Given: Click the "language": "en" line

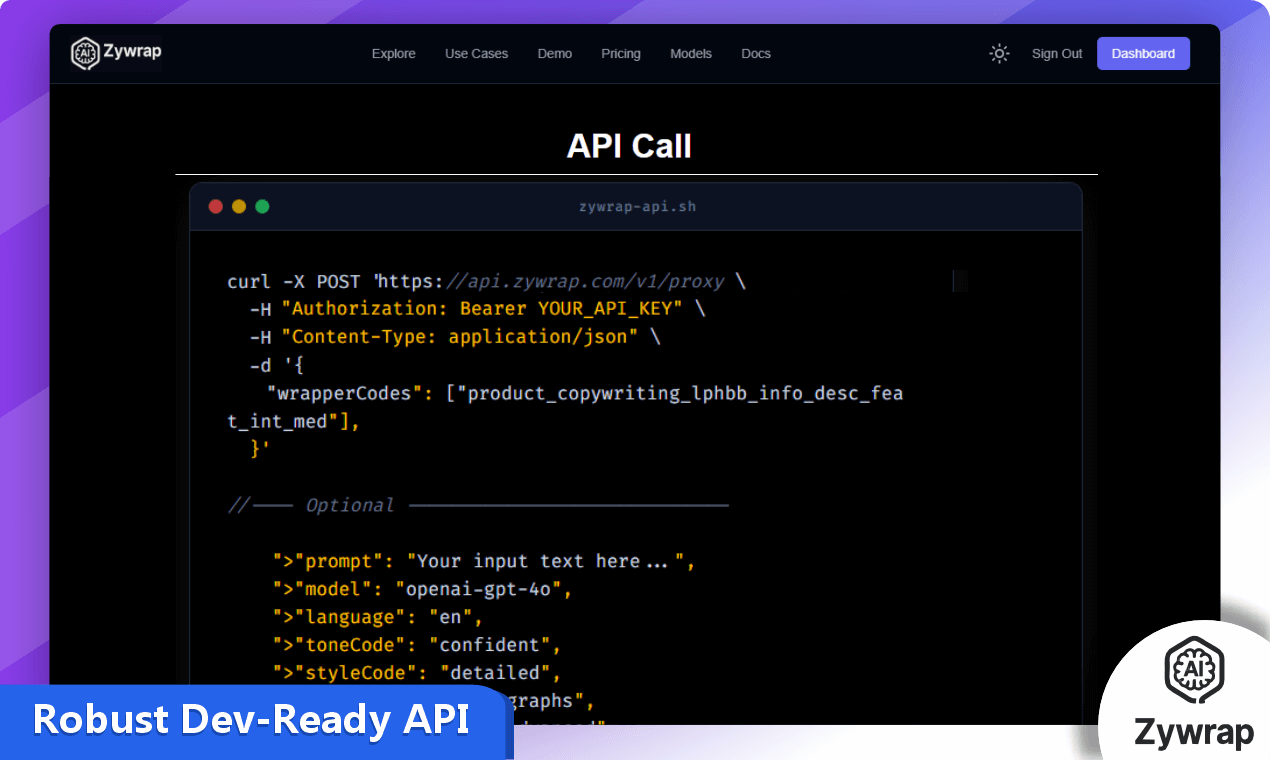Looking at the screenshot, I should (378, 617).
